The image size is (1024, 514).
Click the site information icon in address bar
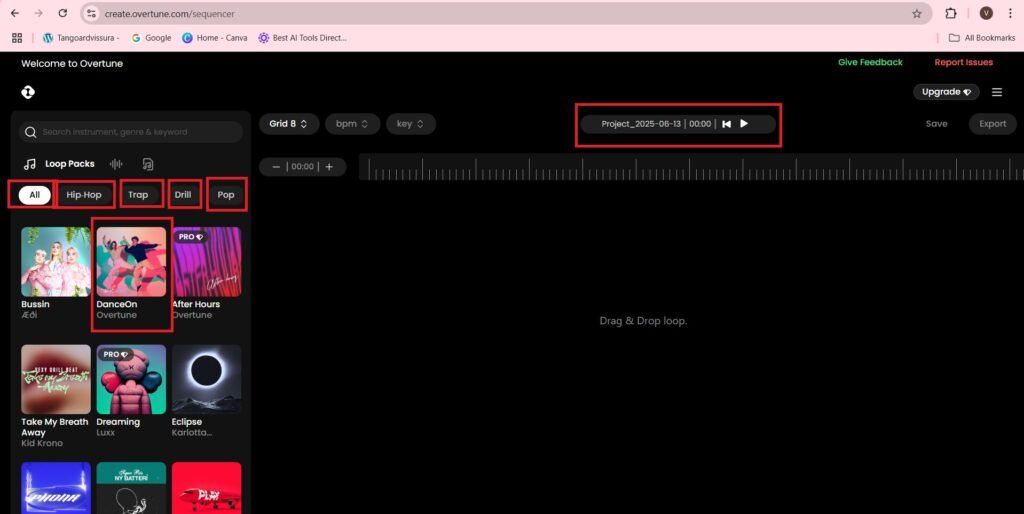tap(91, 13)
